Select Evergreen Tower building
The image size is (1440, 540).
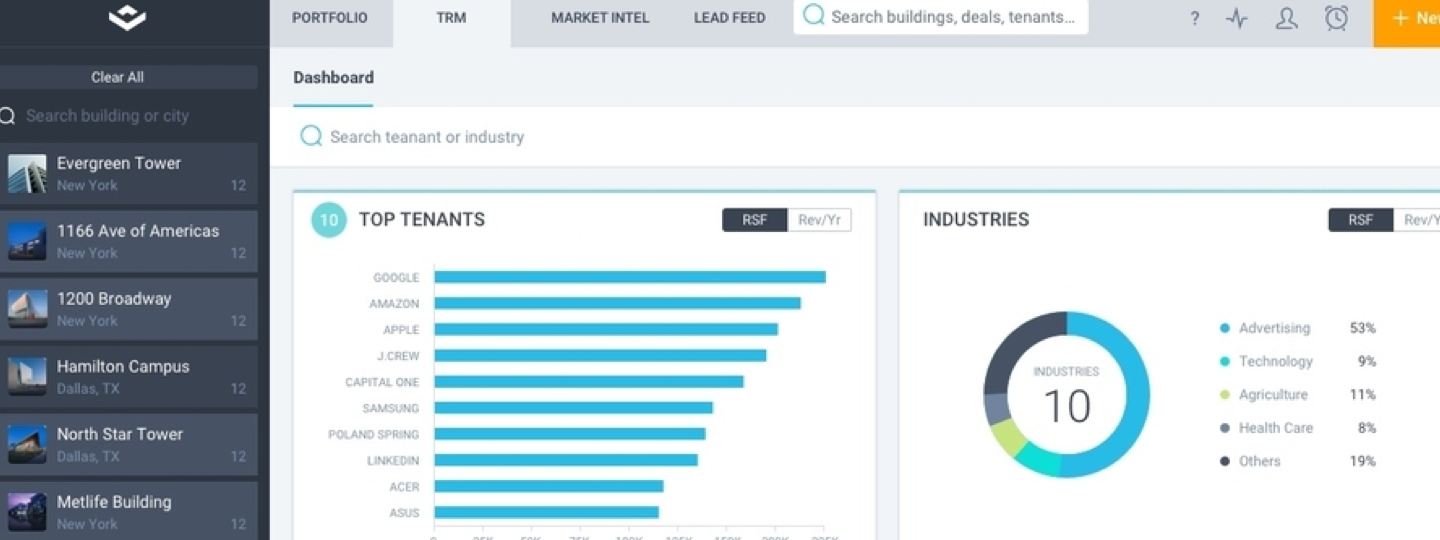tap(129, 174)
